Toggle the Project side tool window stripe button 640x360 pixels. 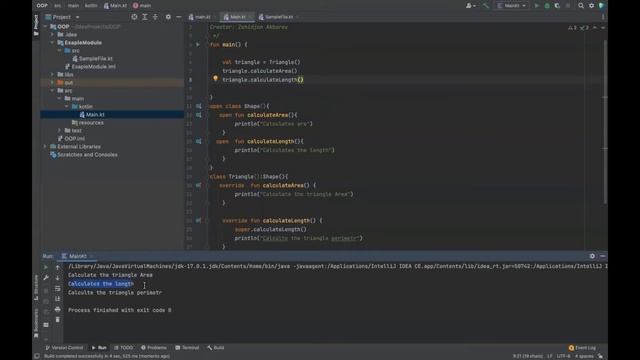36,25
